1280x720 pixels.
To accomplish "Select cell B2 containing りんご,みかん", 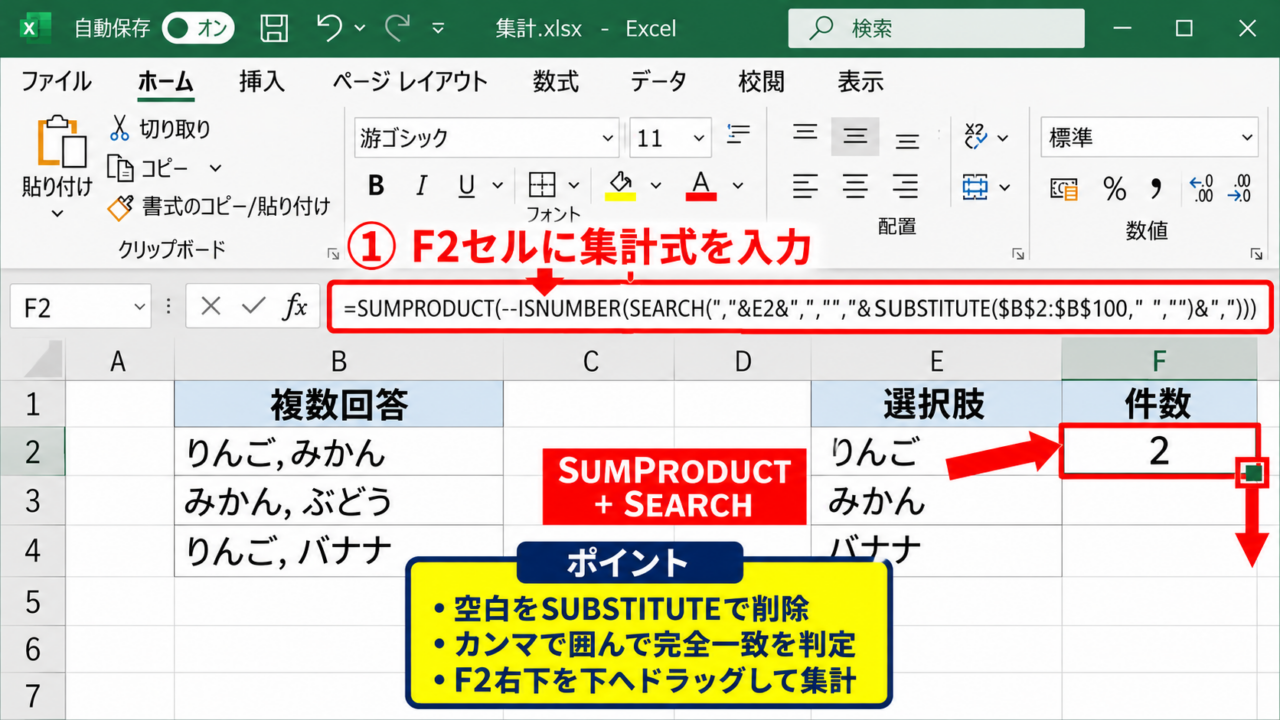I will point(339,452).
